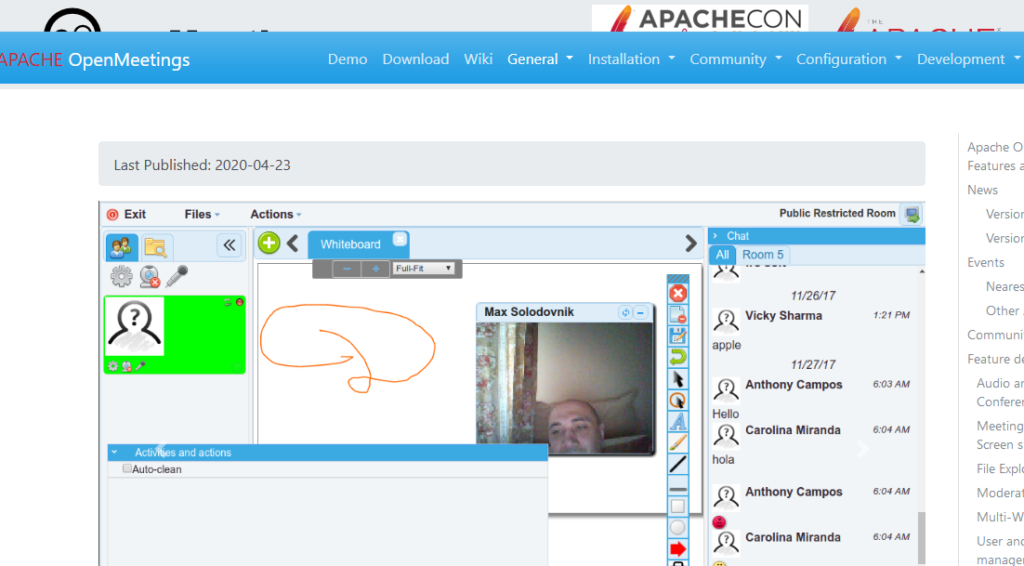Click the save whiteboard floppy icon
Image resolution: width=1024 pixels, height=566 pixels.
click(678, 336)
